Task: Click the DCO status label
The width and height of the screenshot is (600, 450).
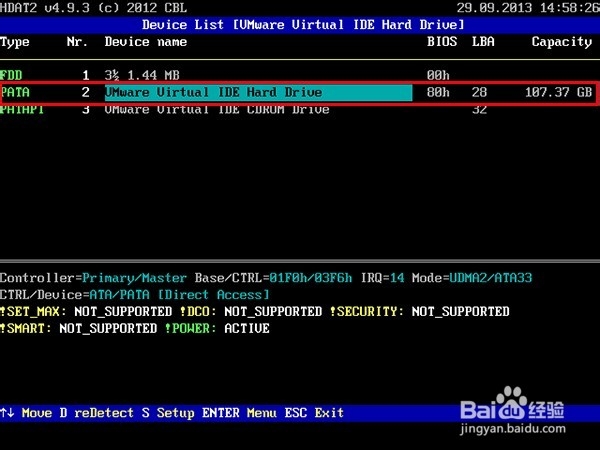Action: point(198,311)
